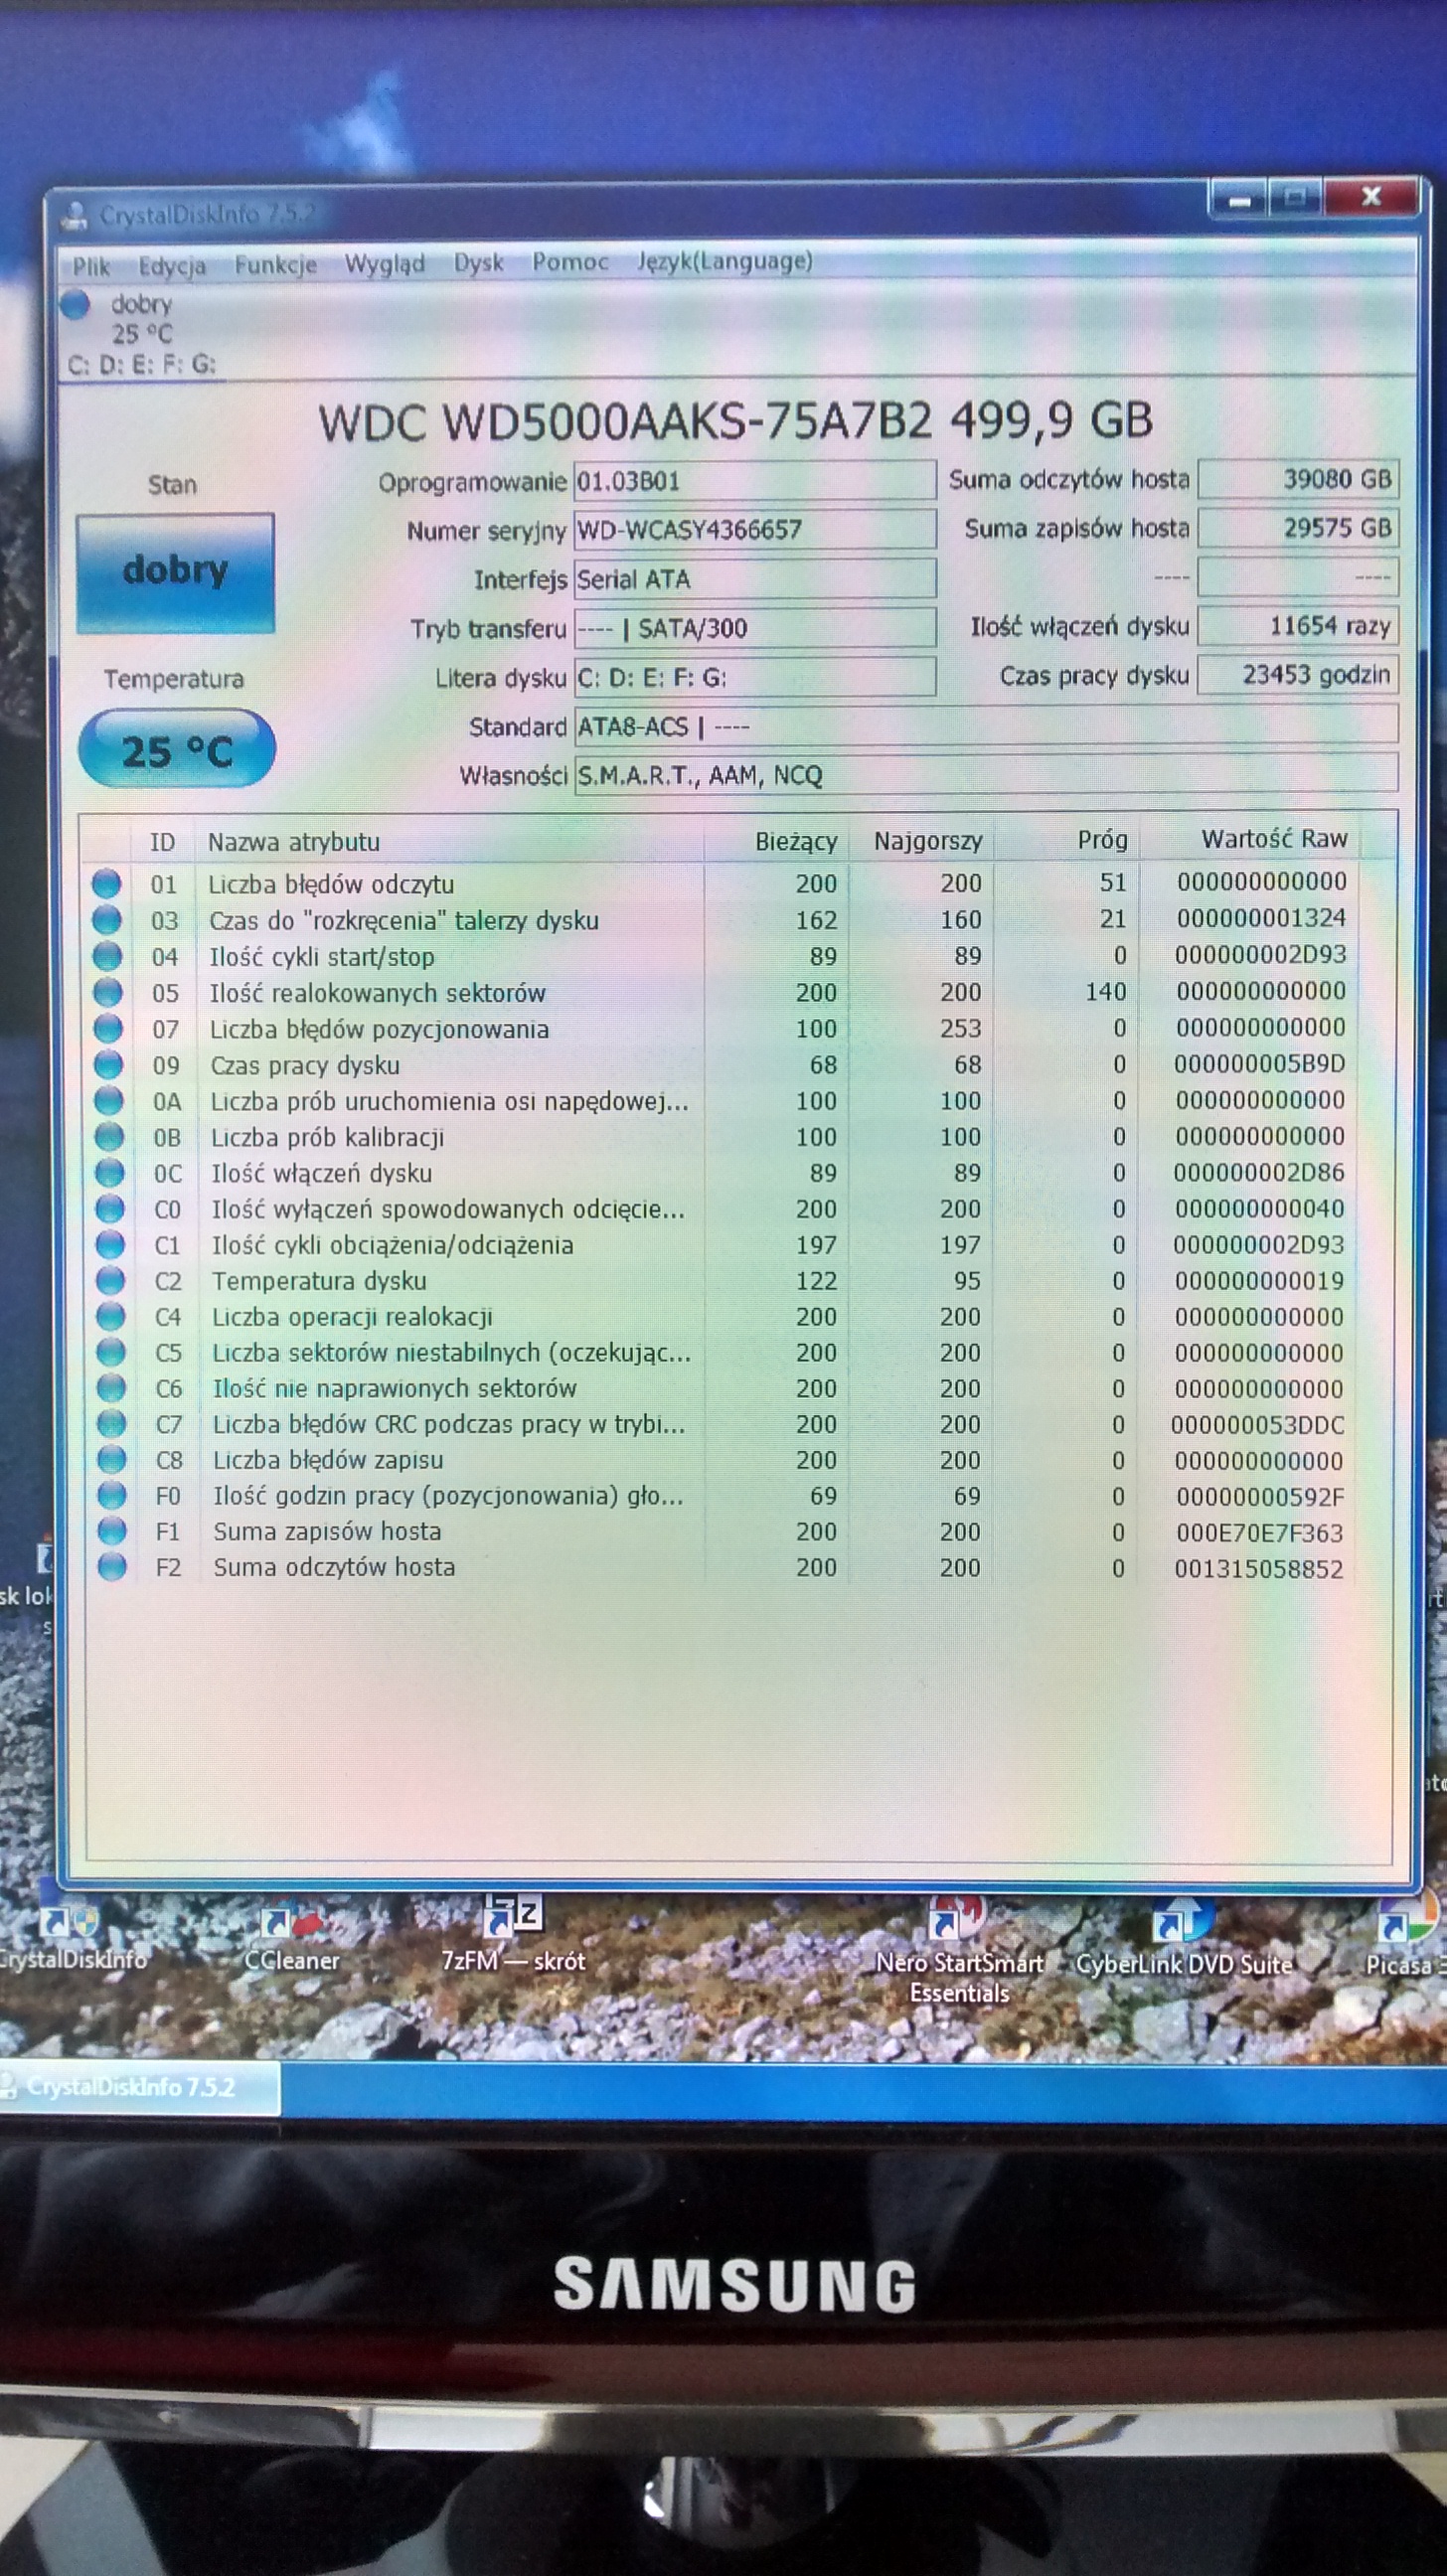The image size is (1447, 2576).
Task: Click status circle for attribute 0C
Action: [109, 1173]
